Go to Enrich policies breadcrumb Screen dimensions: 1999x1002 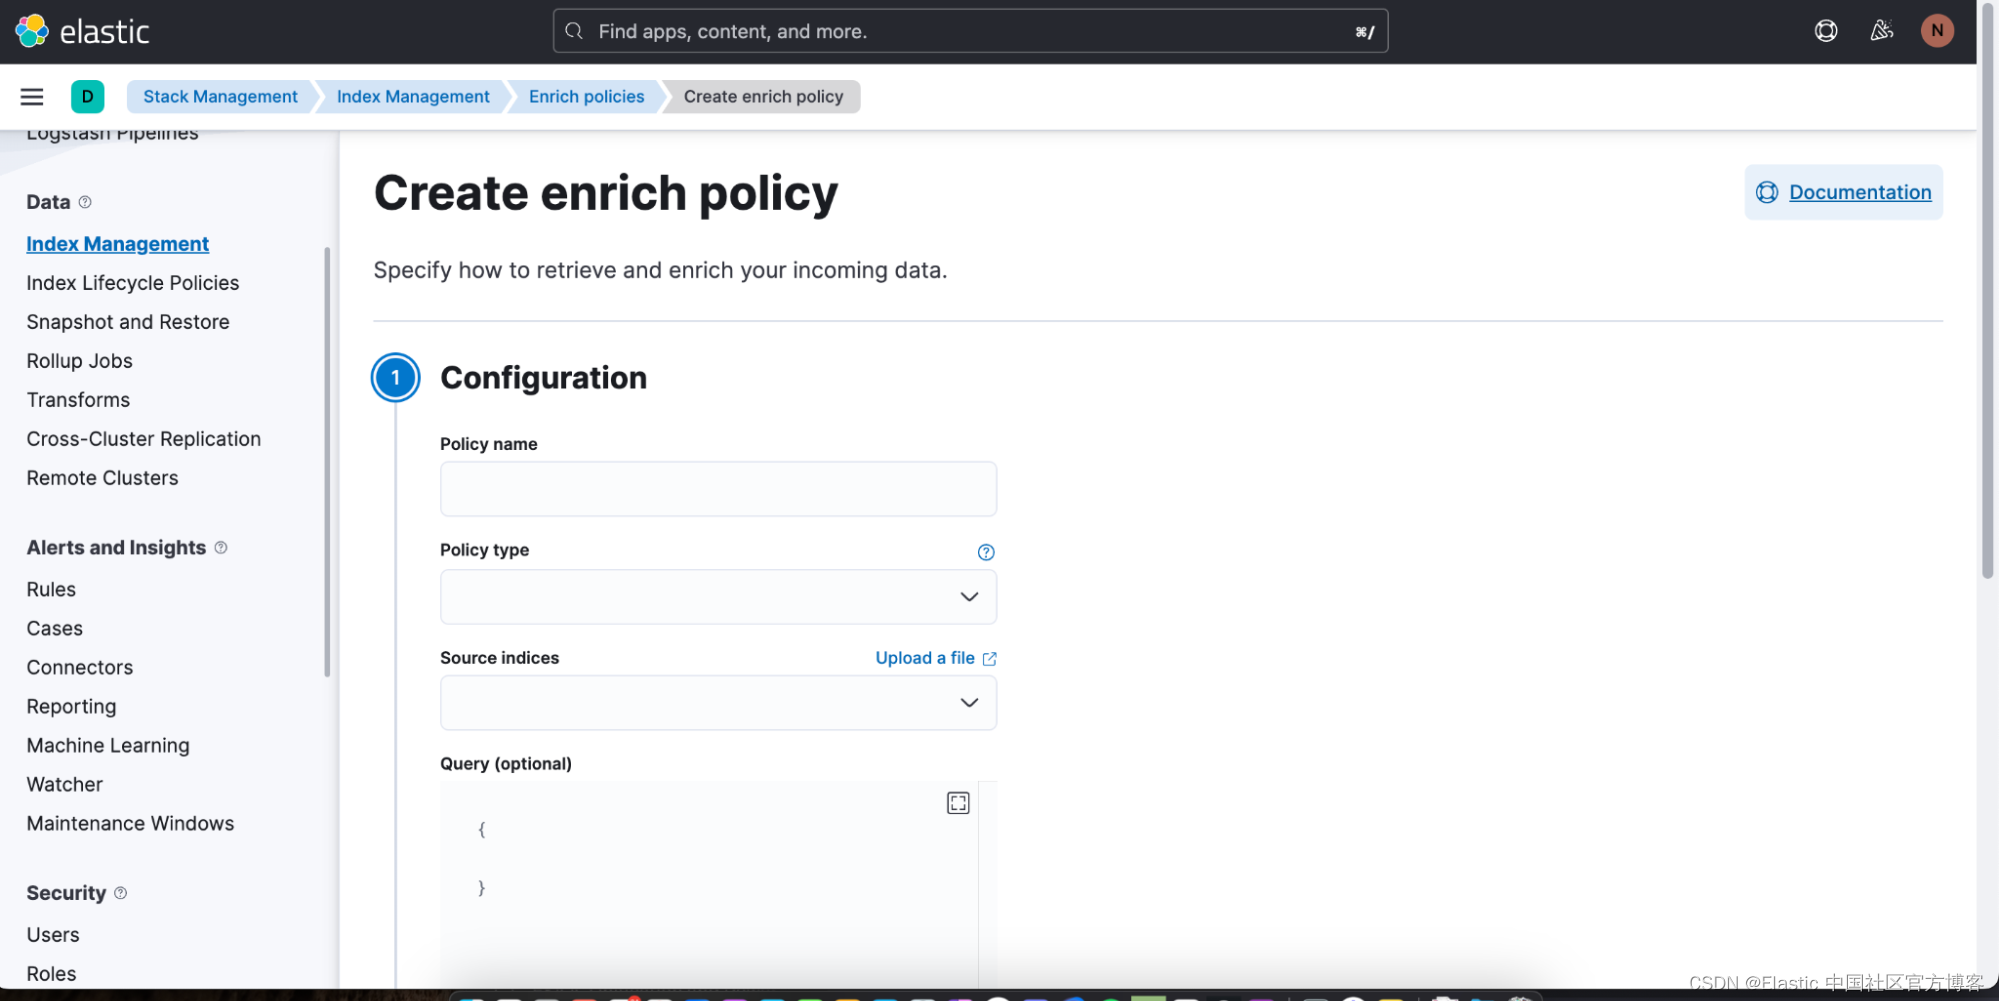587,96
